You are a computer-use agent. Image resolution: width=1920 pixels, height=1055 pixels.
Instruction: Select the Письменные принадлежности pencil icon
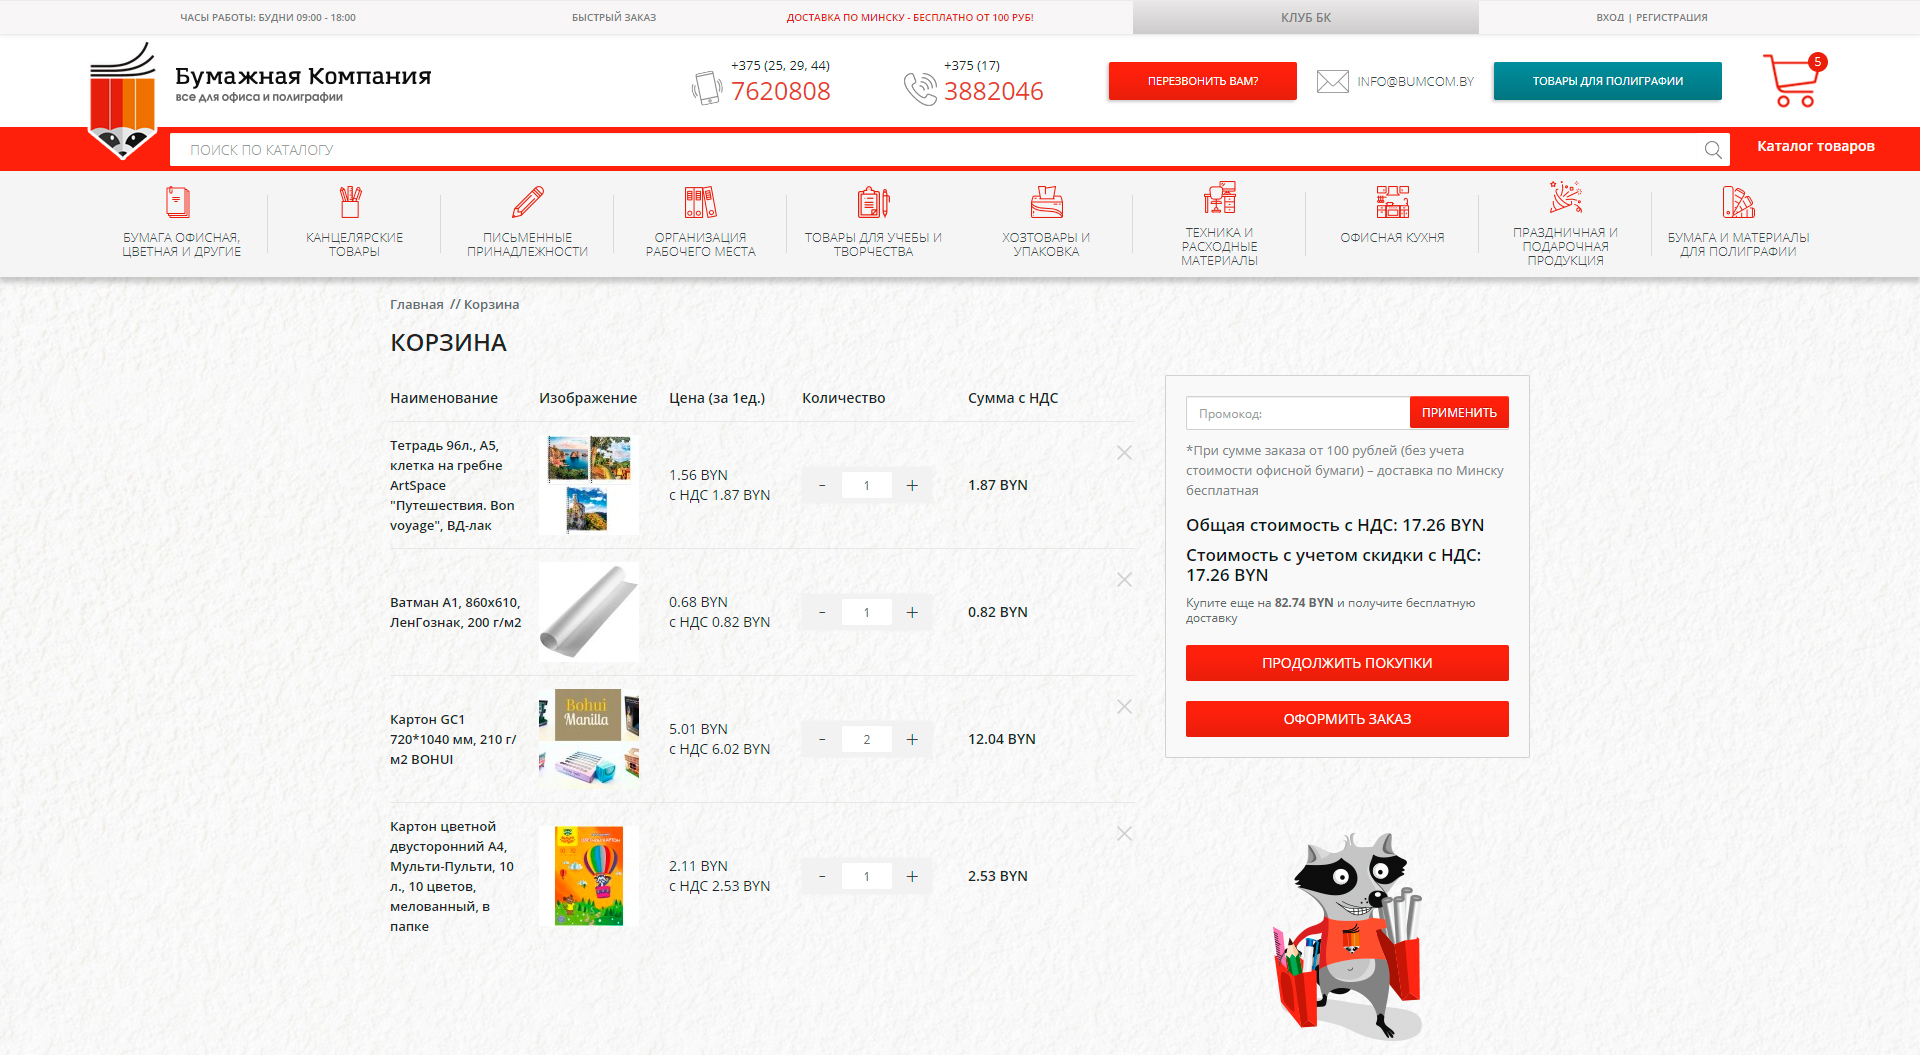[527, 203]
